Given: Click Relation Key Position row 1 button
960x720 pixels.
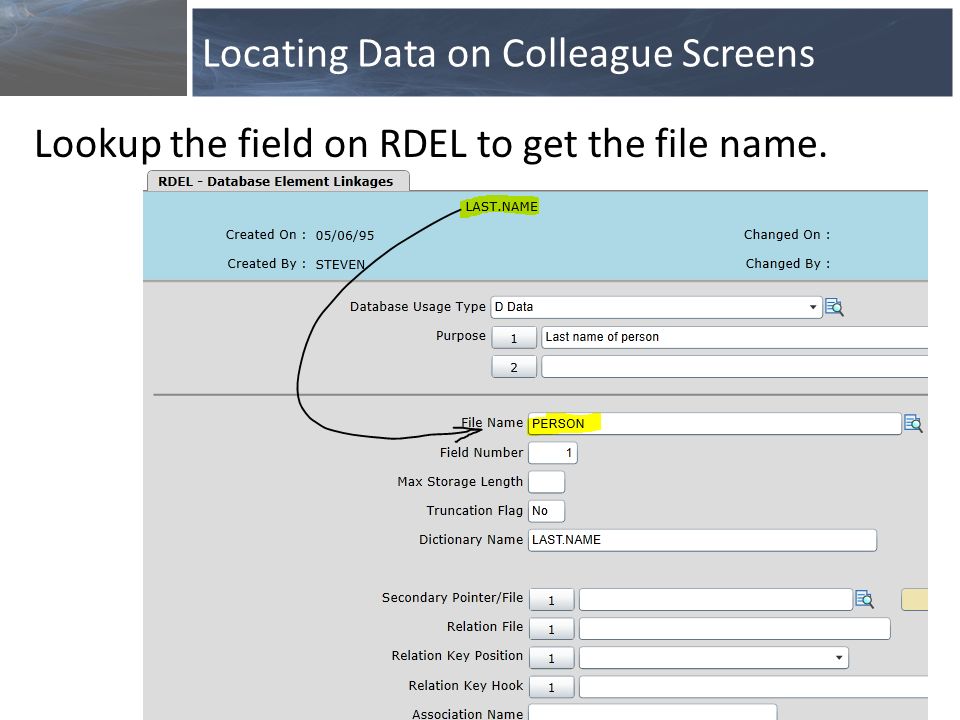Looking at the screenshot, I should tap(552, 658).
